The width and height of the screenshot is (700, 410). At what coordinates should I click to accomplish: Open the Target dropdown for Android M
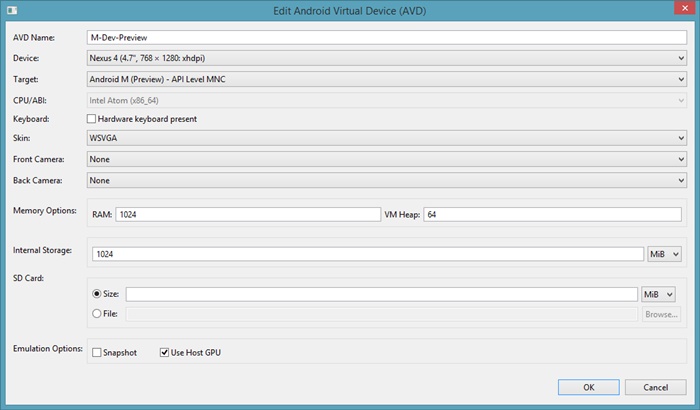tap(387, 79)
